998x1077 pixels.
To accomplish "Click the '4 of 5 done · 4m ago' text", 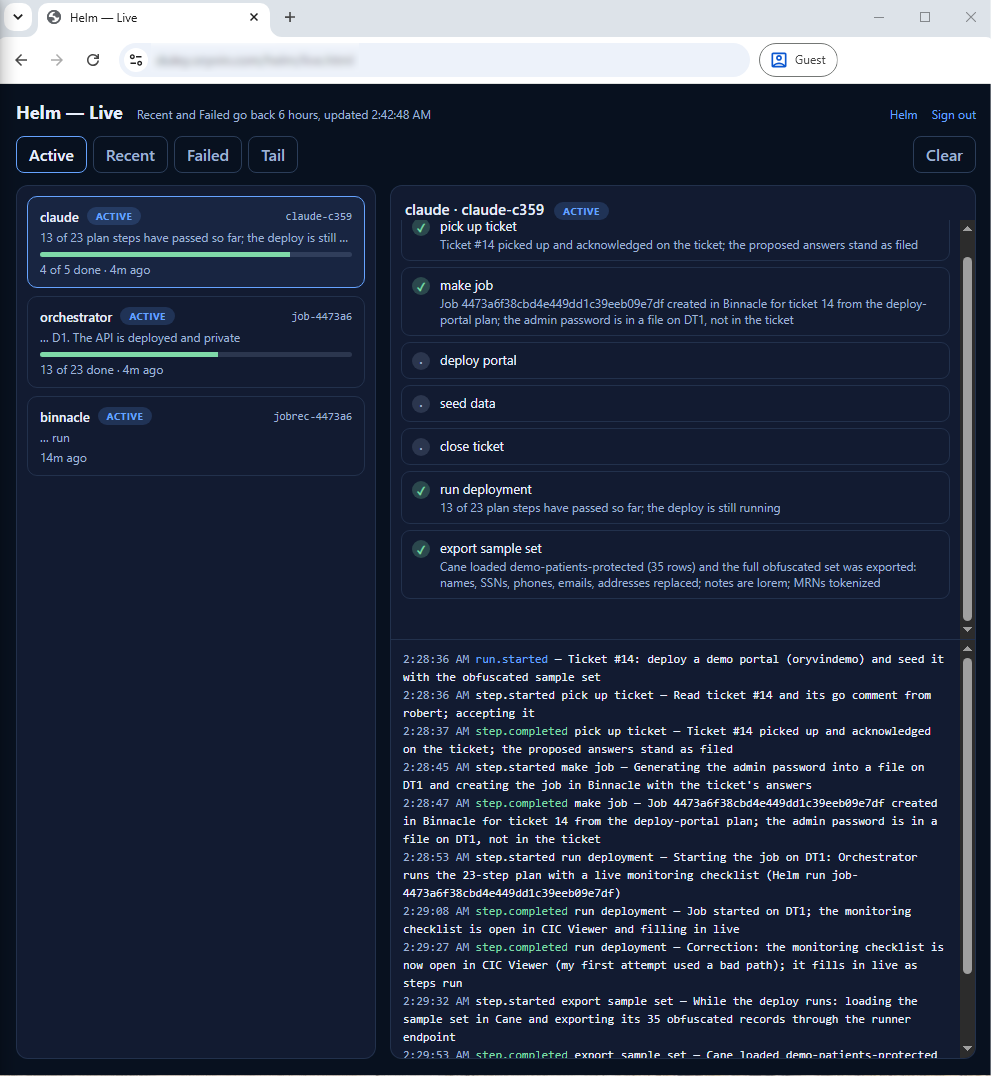I will [x=95, y=271].
